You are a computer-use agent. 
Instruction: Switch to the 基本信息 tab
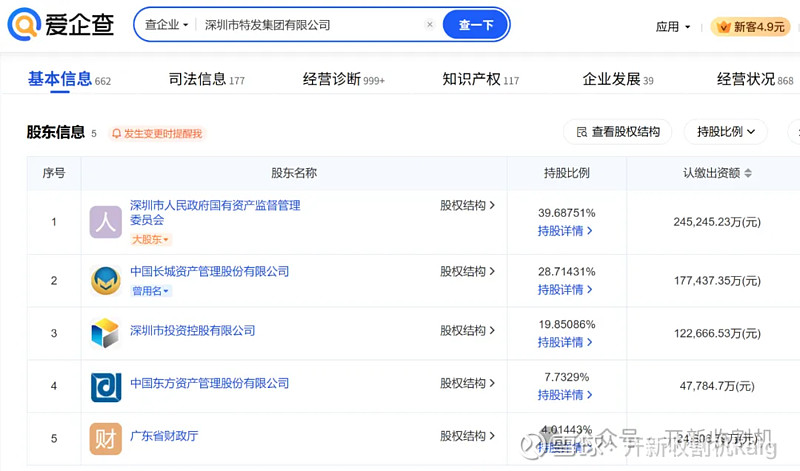[69, 80]
